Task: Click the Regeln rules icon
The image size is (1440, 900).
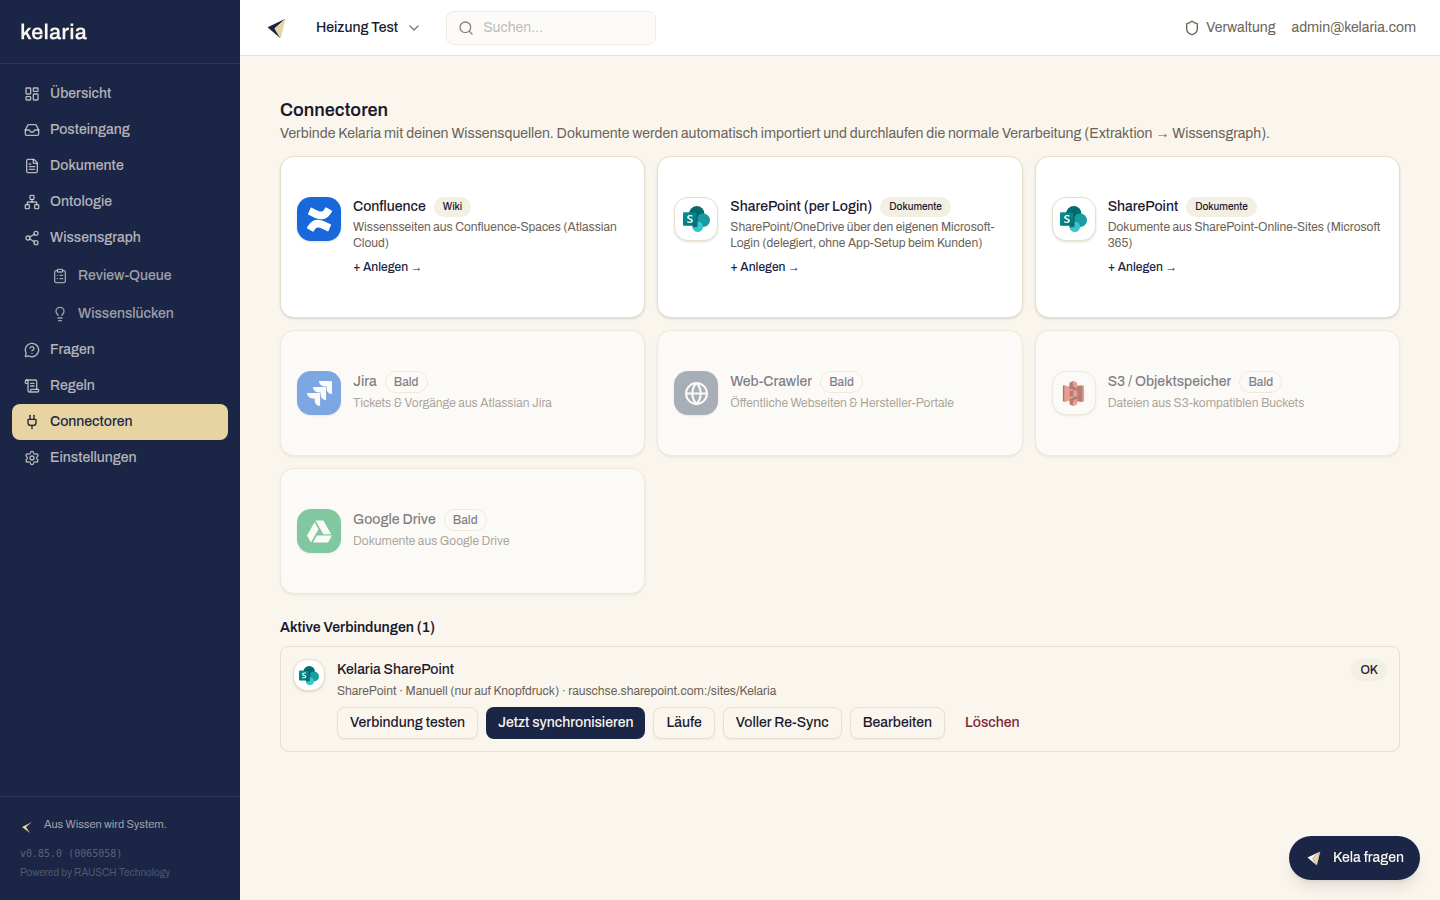Action: (32, 386)
